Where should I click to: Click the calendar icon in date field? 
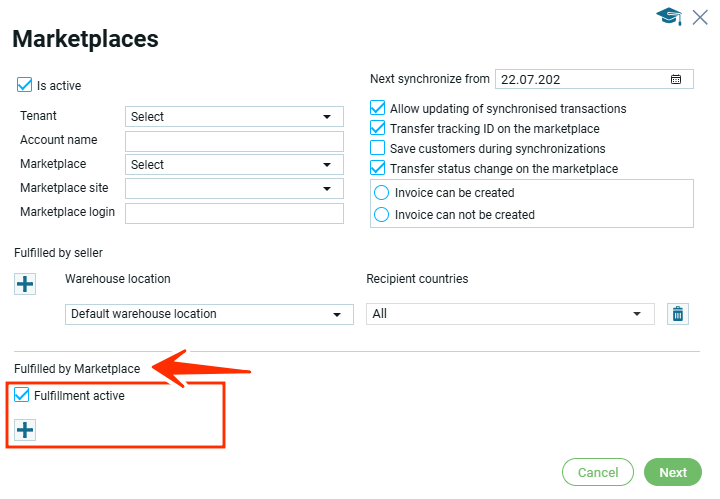tap(676, 79)
